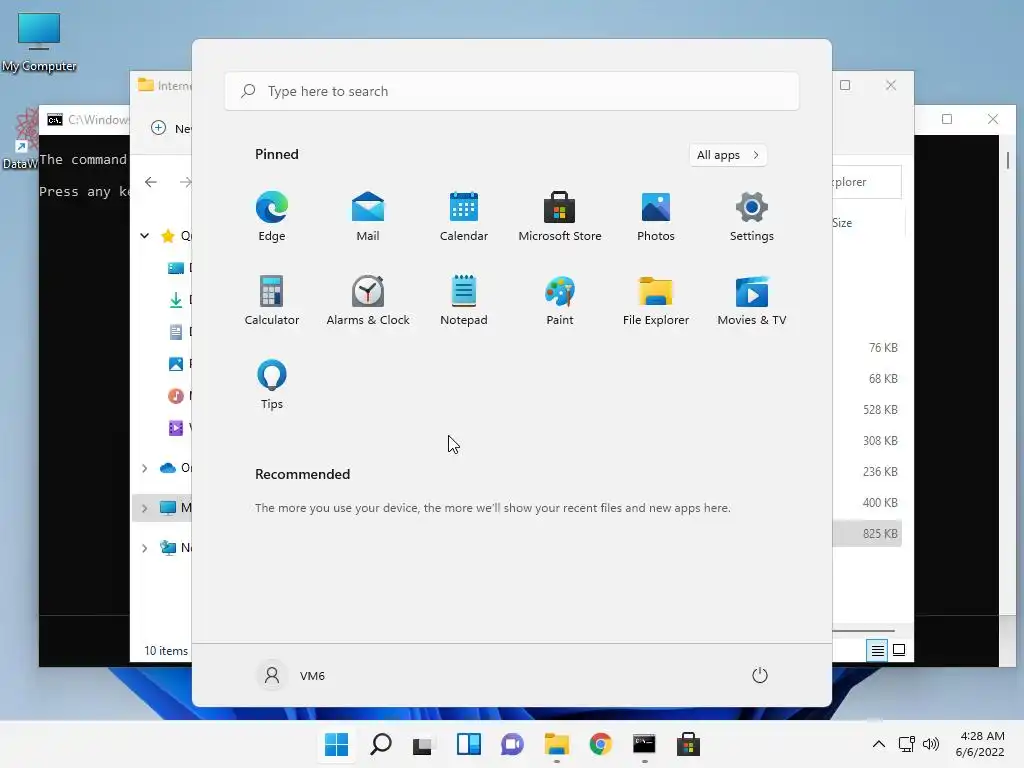This screenshot has height=768, width=1024.
Task: Open Edge from pinned apps
Action: coord(272,216)
